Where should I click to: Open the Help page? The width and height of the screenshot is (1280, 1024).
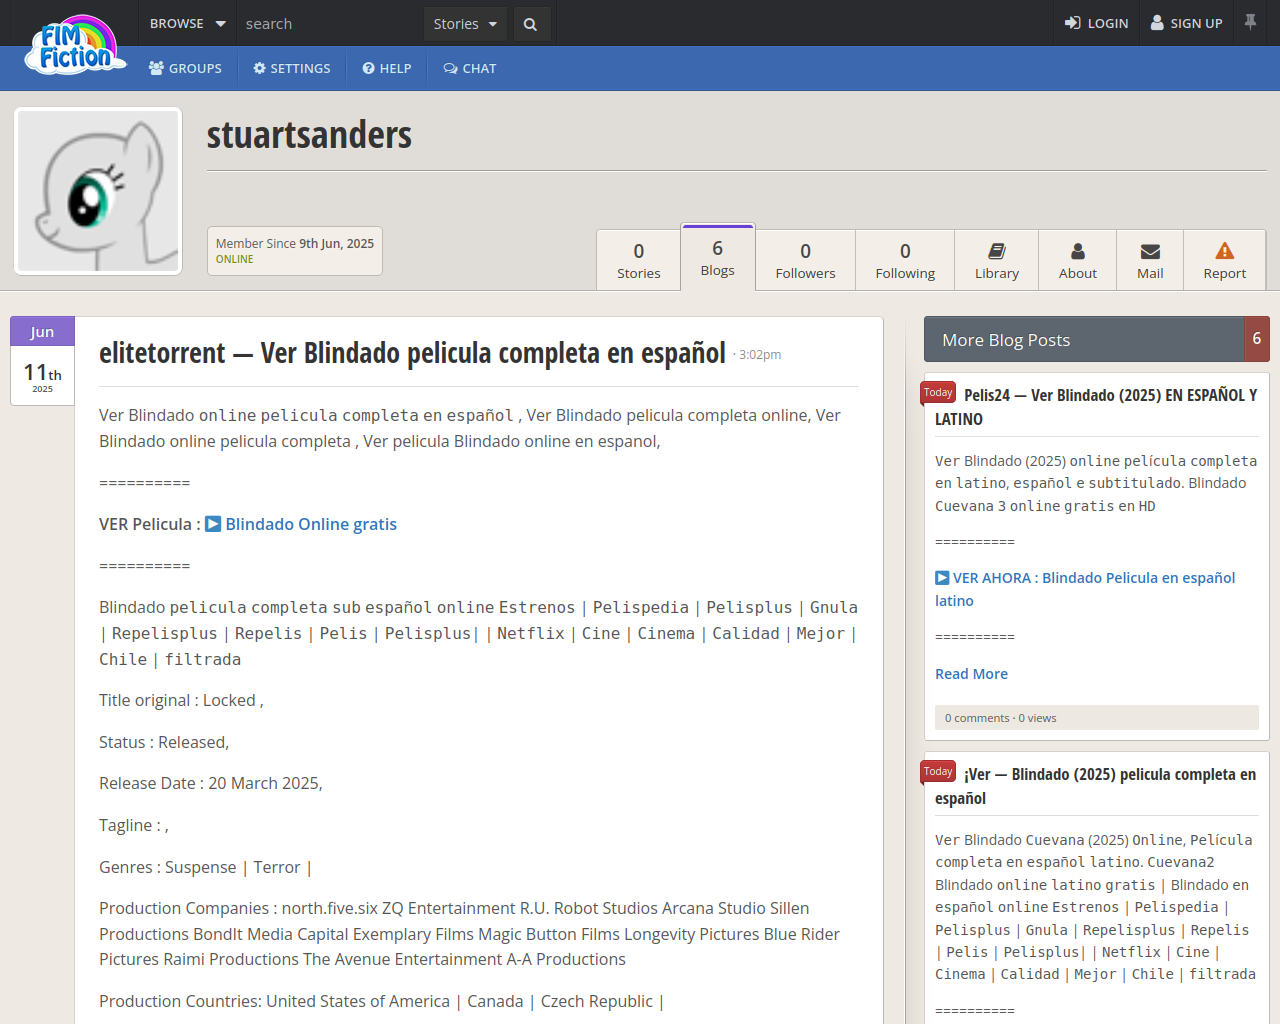click(x=387, y=68)
